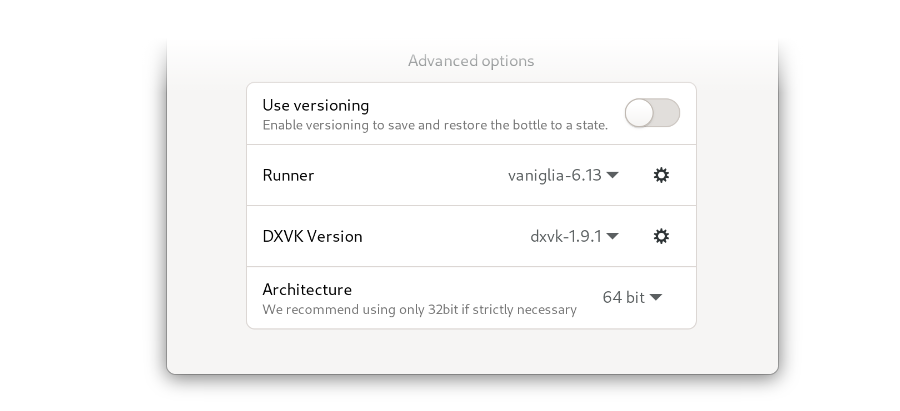Click the white knob of versioning switch

pyautogui.click(x=640, y=113)
